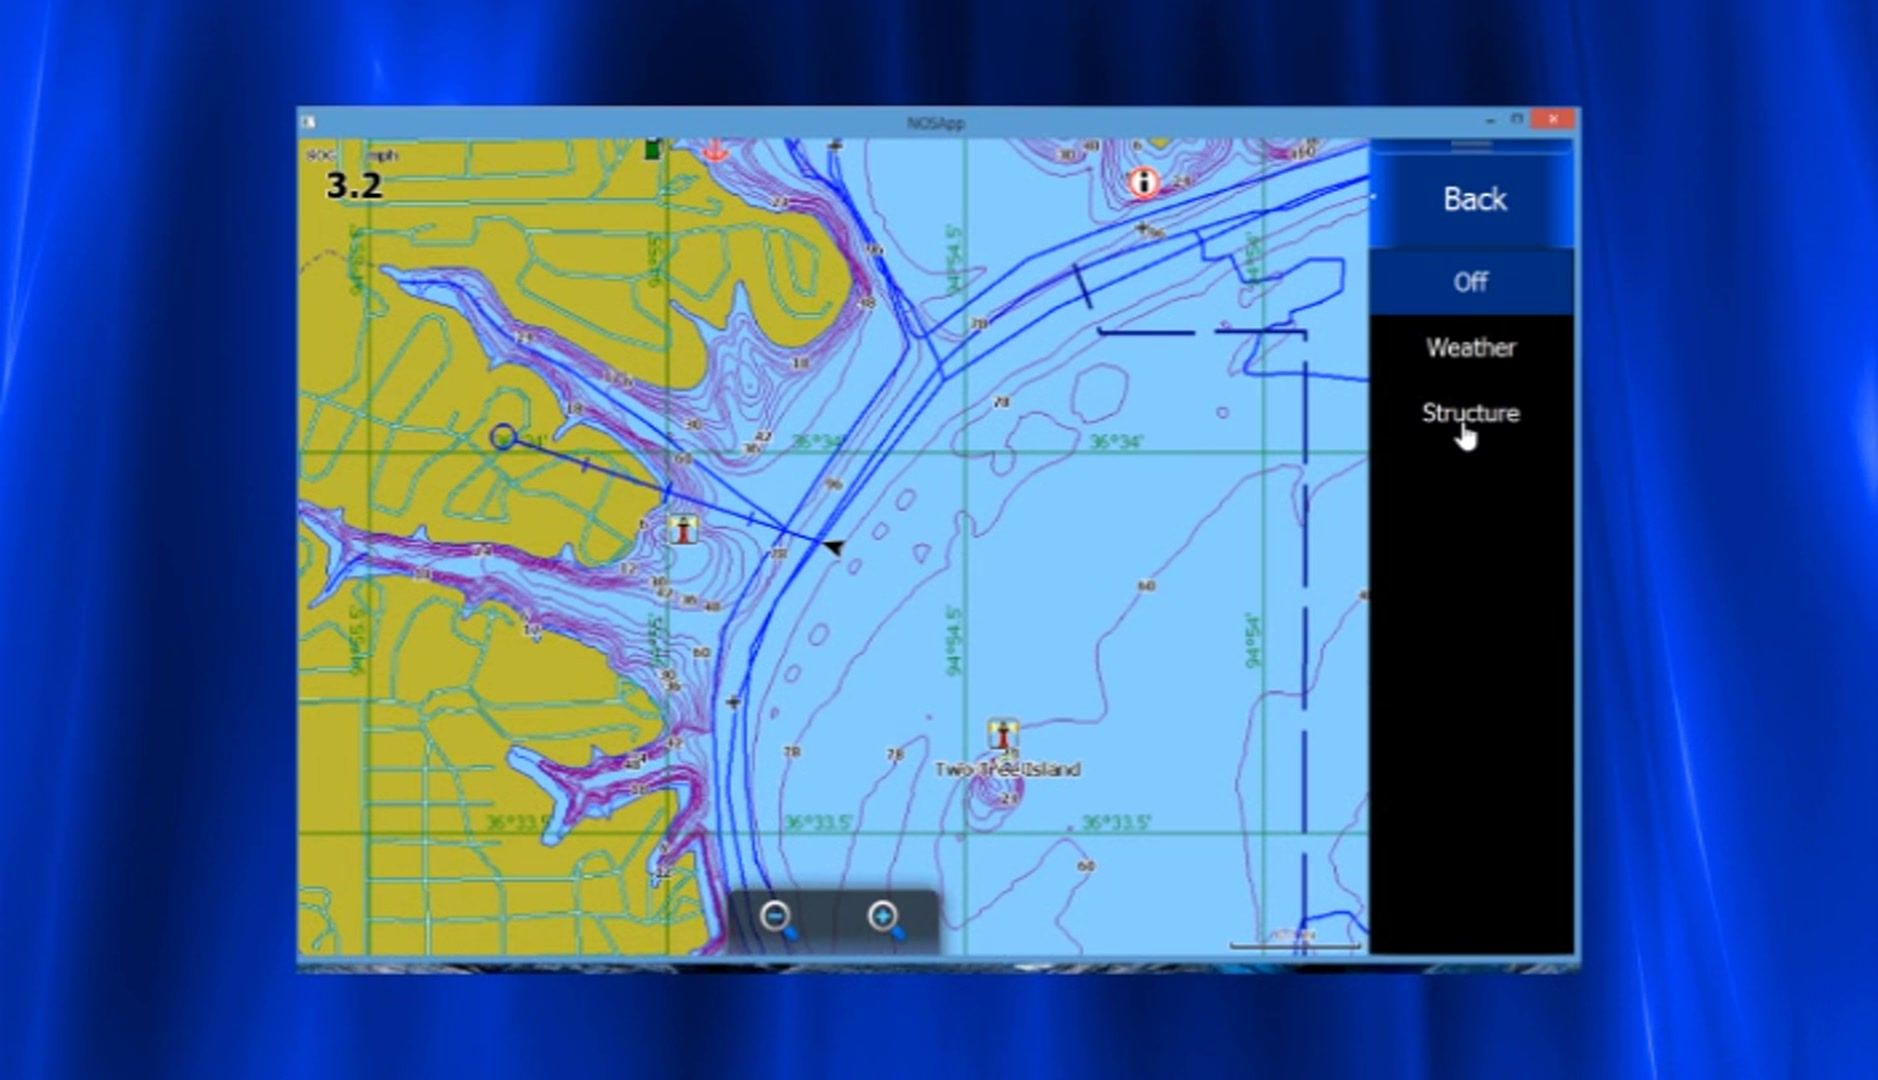This screenshot has height=1080, width=1878.
Task: Click the blue circle waypoint on land
Action: (x=503, y=437)
